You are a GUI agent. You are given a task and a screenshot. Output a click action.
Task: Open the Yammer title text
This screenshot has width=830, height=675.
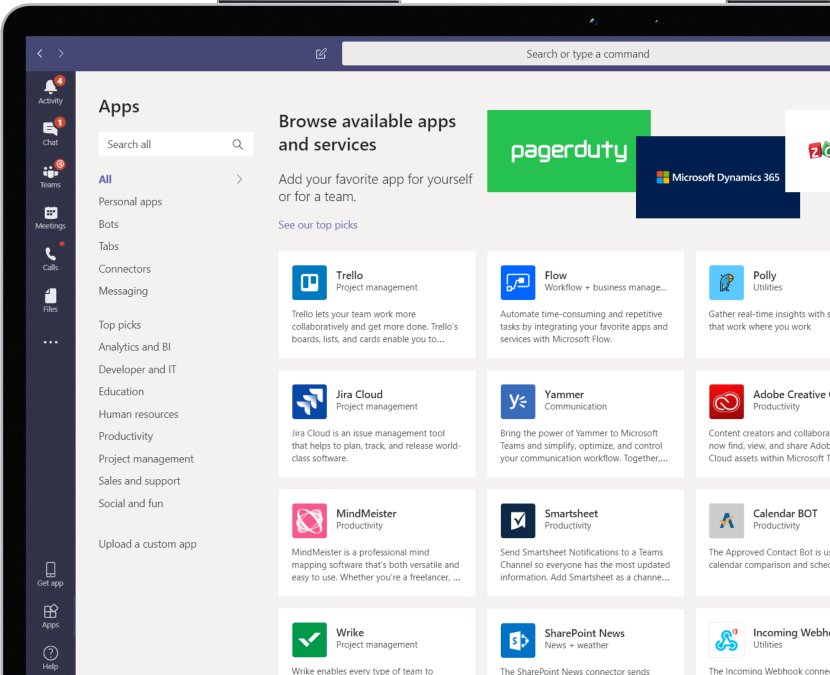564,394
